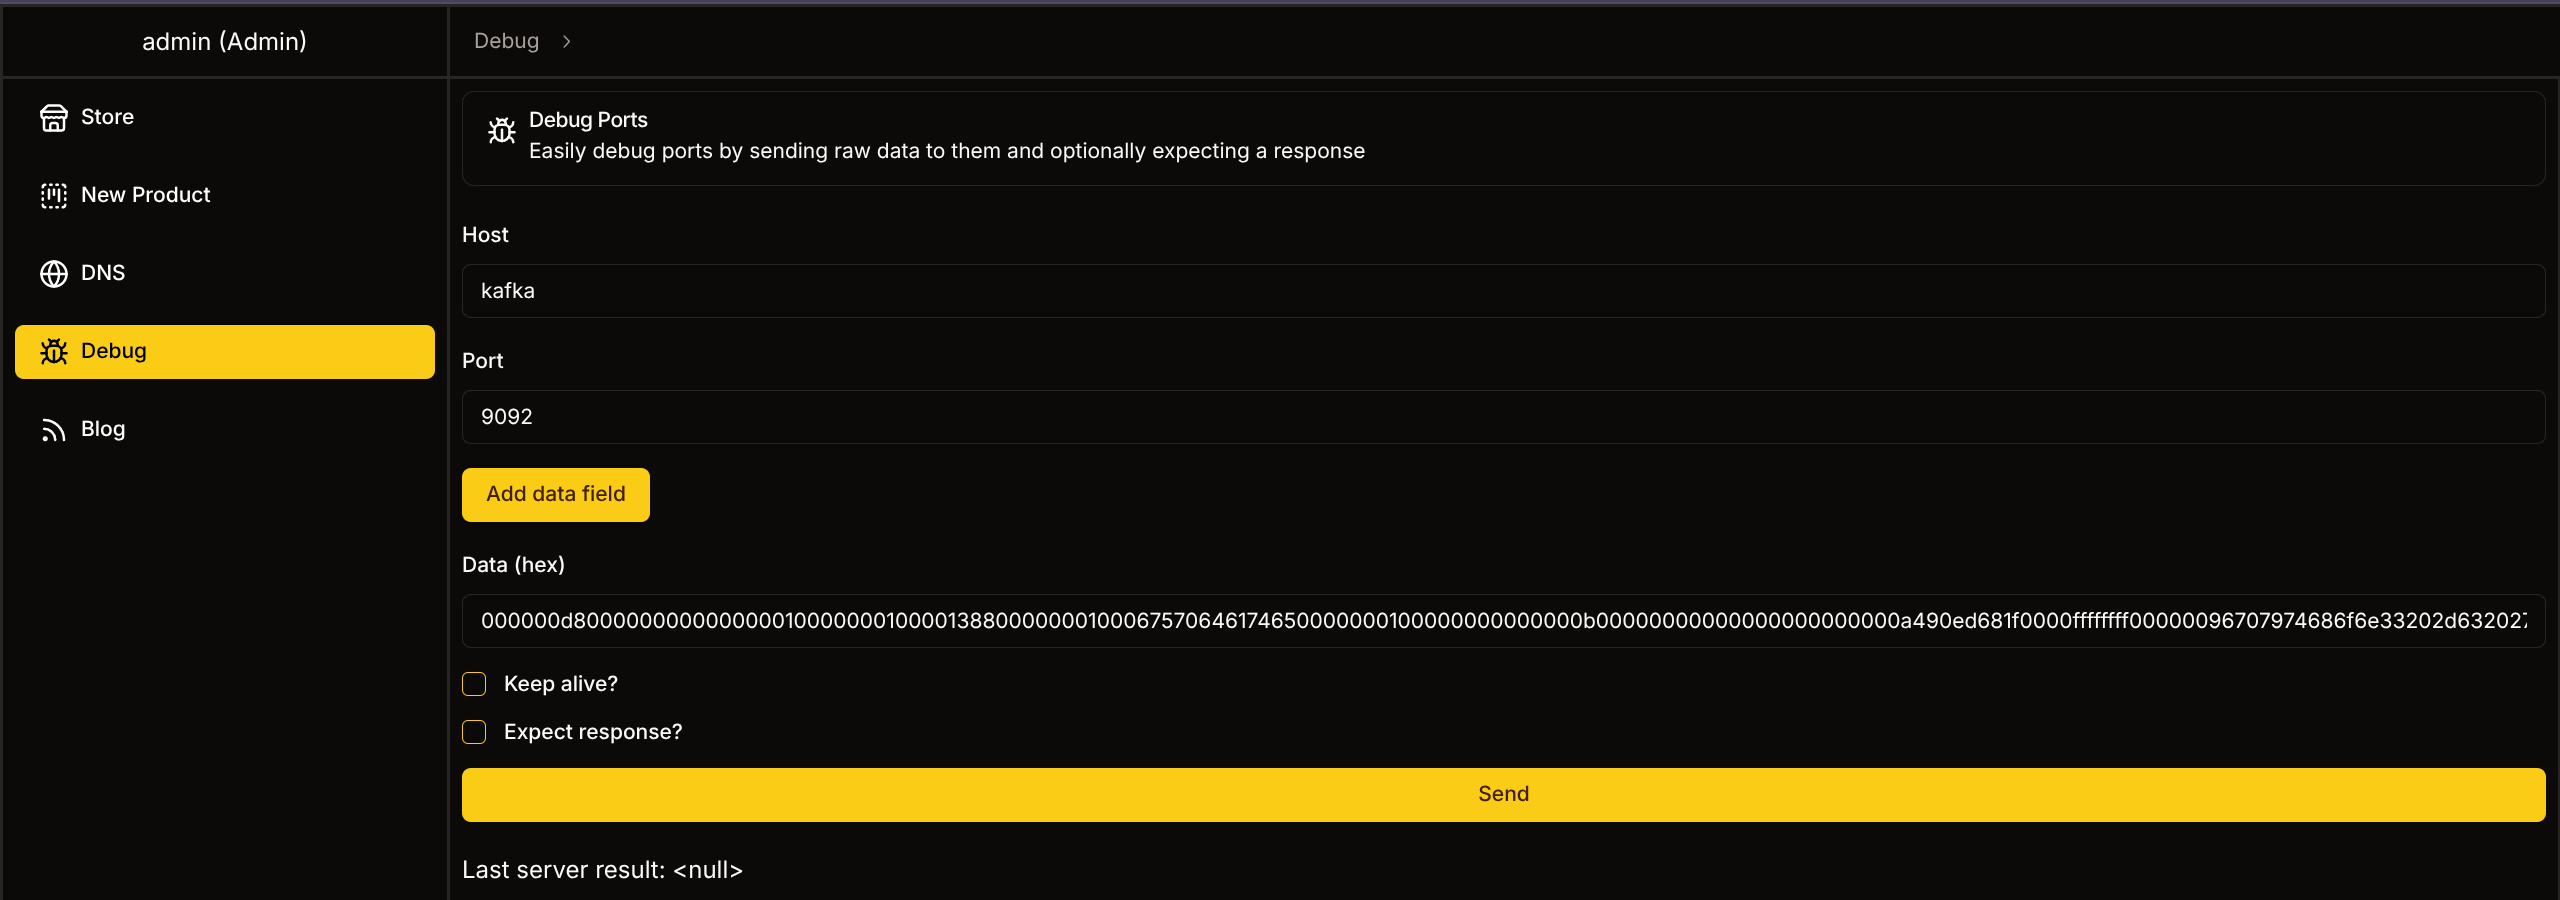Click the admin (Admin) user header
This screenshot has height=900, width=2560.
pos(224,41)
